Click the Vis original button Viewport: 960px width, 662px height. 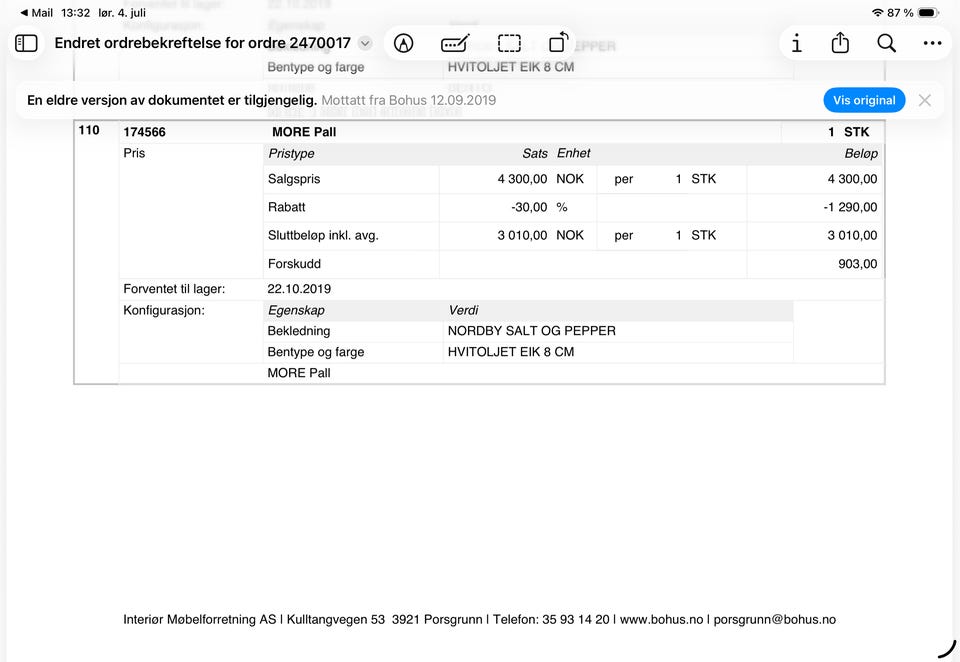click(864, 100)
